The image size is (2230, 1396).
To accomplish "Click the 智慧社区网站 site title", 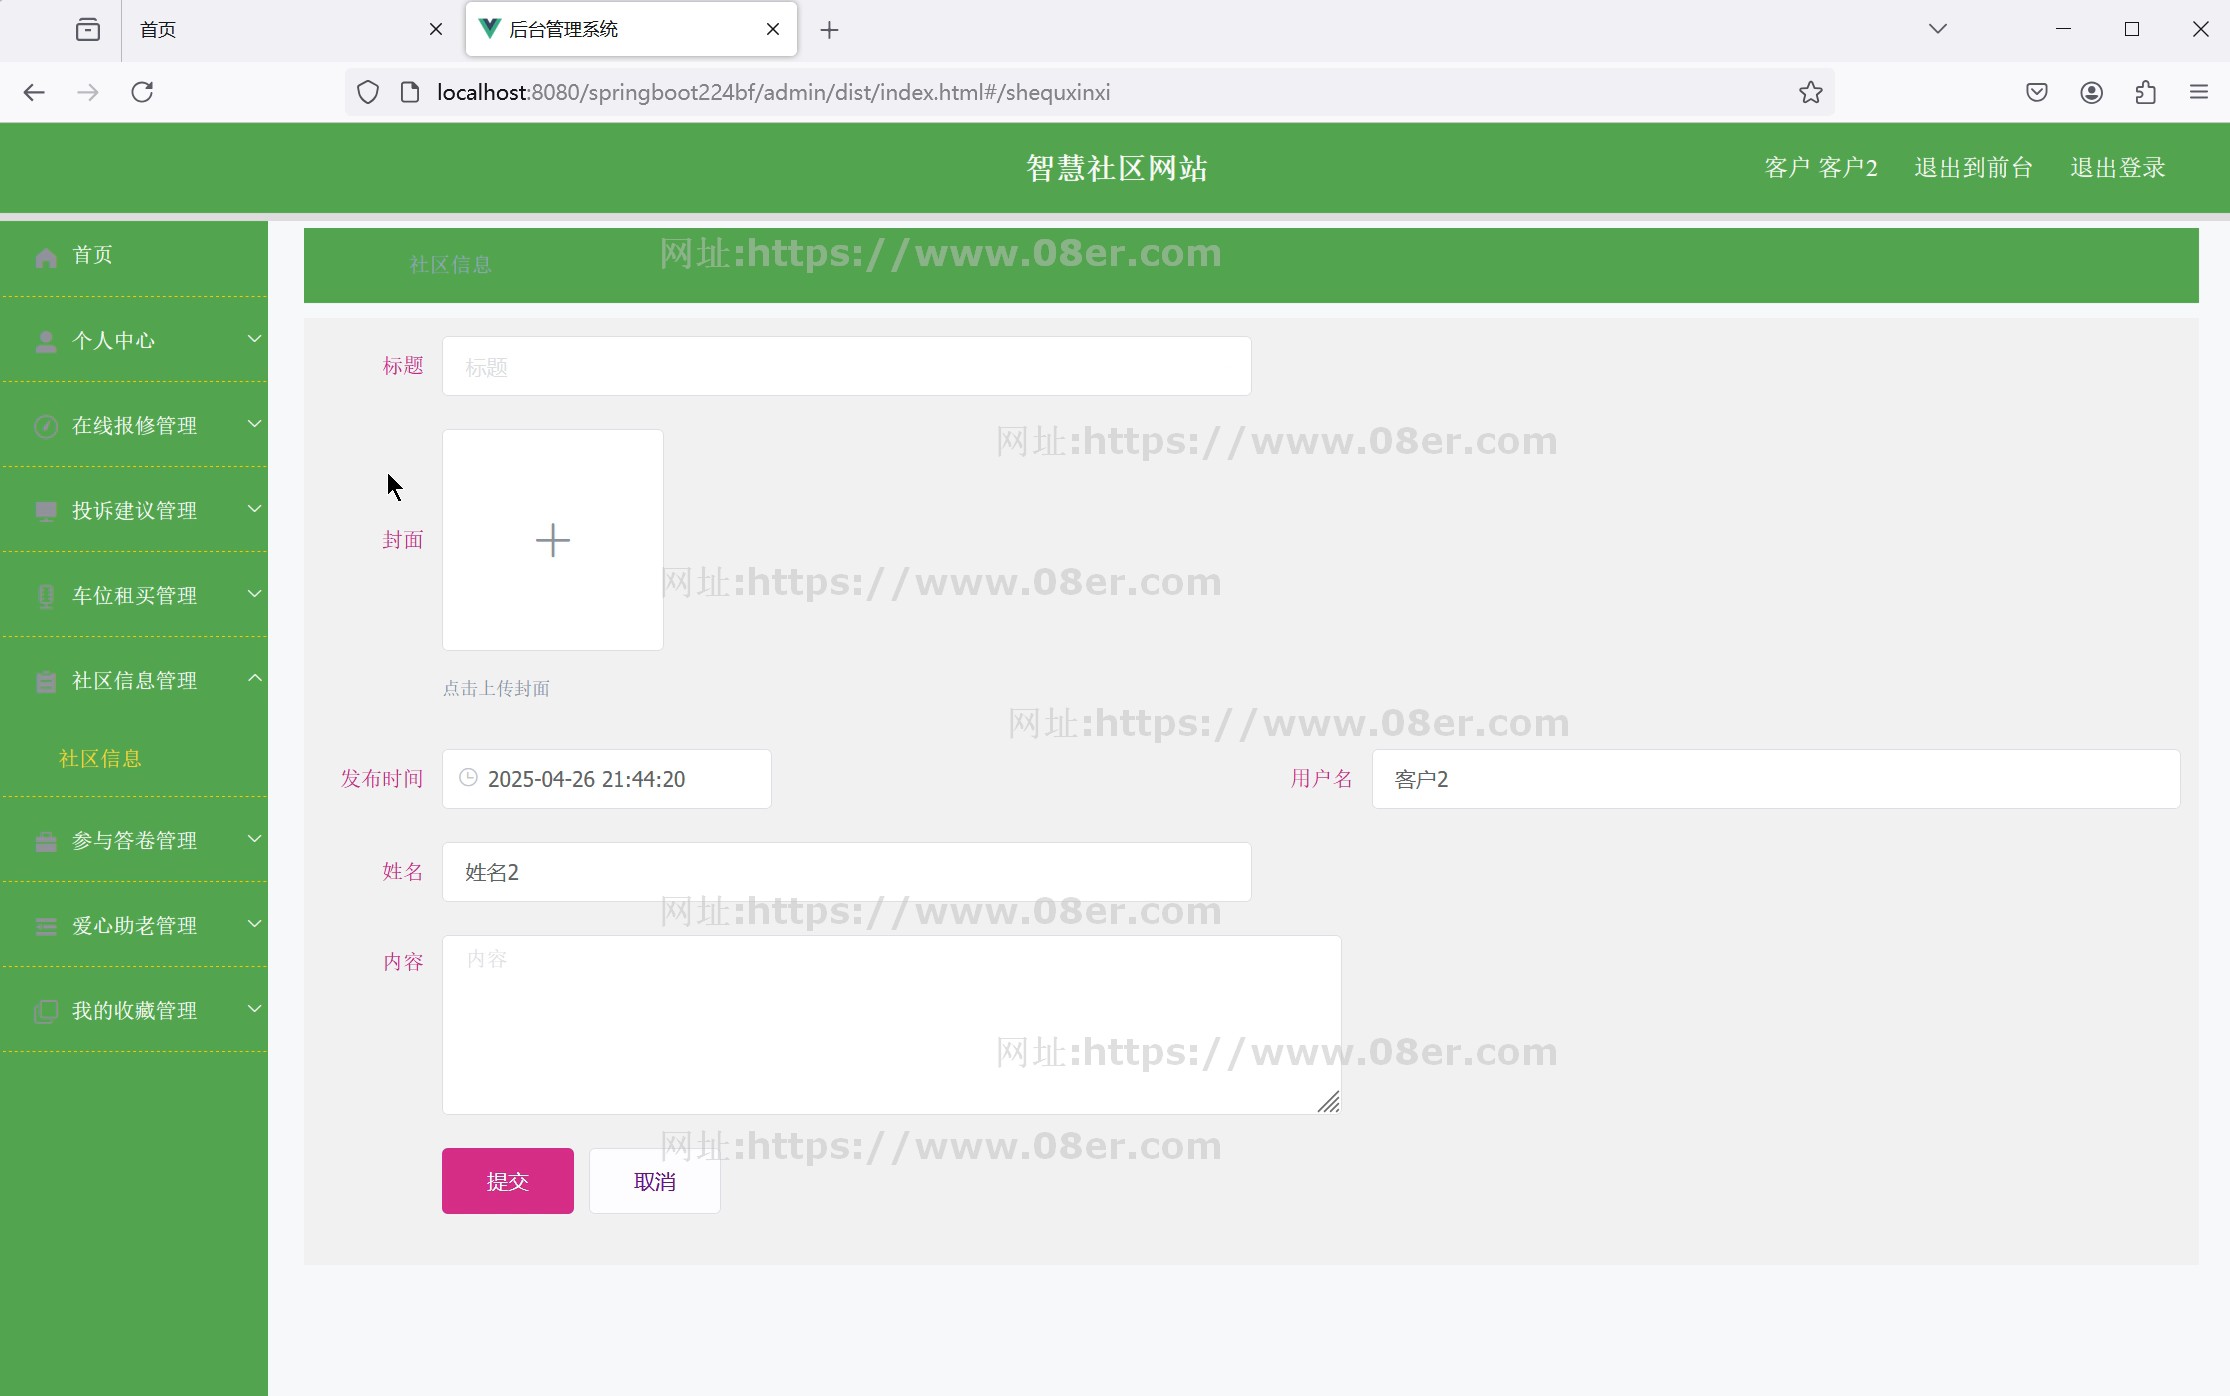I will [x=1117, y=168].
